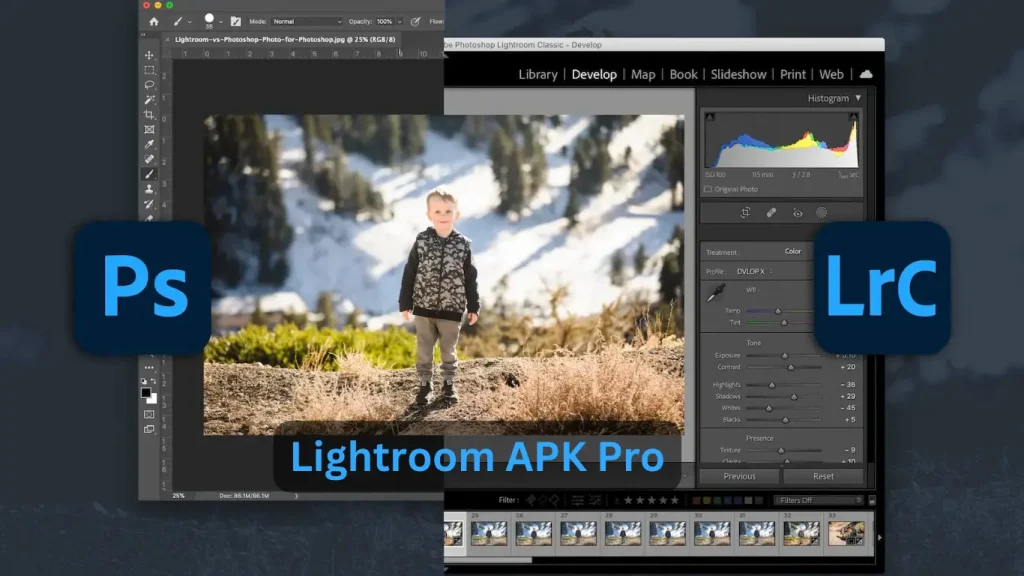Viewport: 1024px width, 576px height.
Task: Switch to the Slideshow module
Action: pos(739,74)
